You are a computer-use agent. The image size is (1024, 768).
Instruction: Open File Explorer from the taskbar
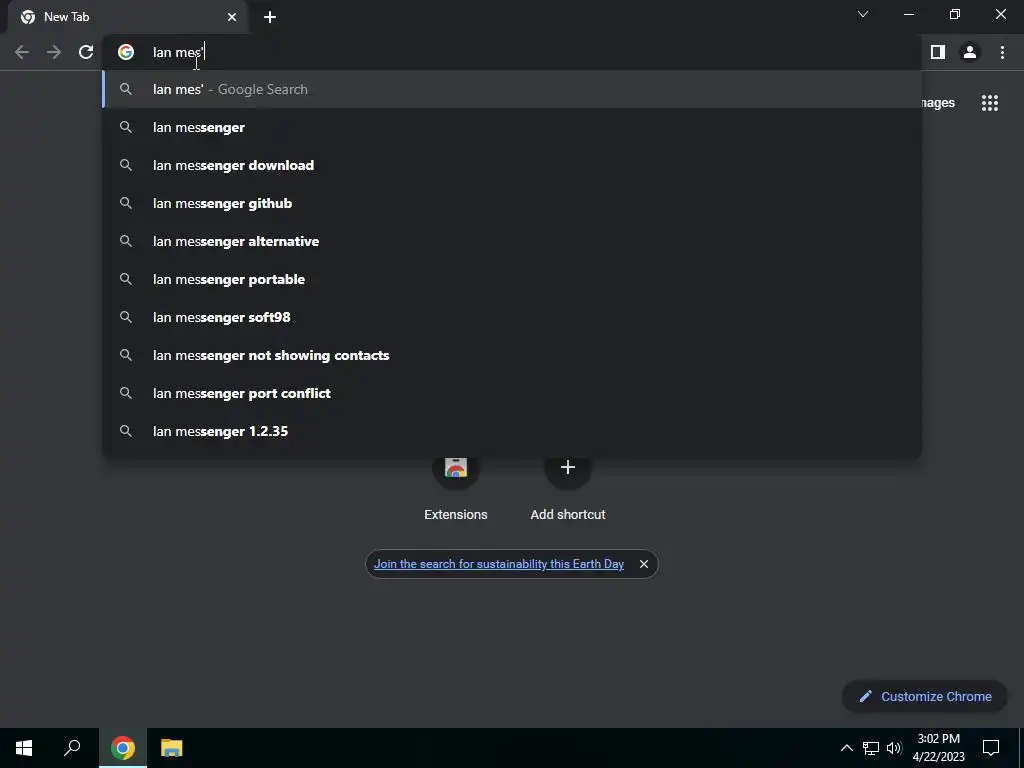pyautogui.click(x=172, y=748)
